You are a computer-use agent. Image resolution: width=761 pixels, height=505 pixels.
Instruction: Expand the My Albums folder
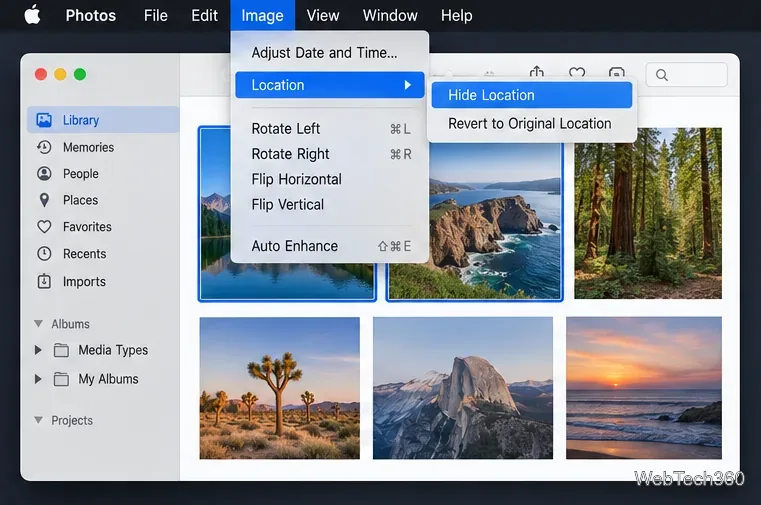coord(38,379)
